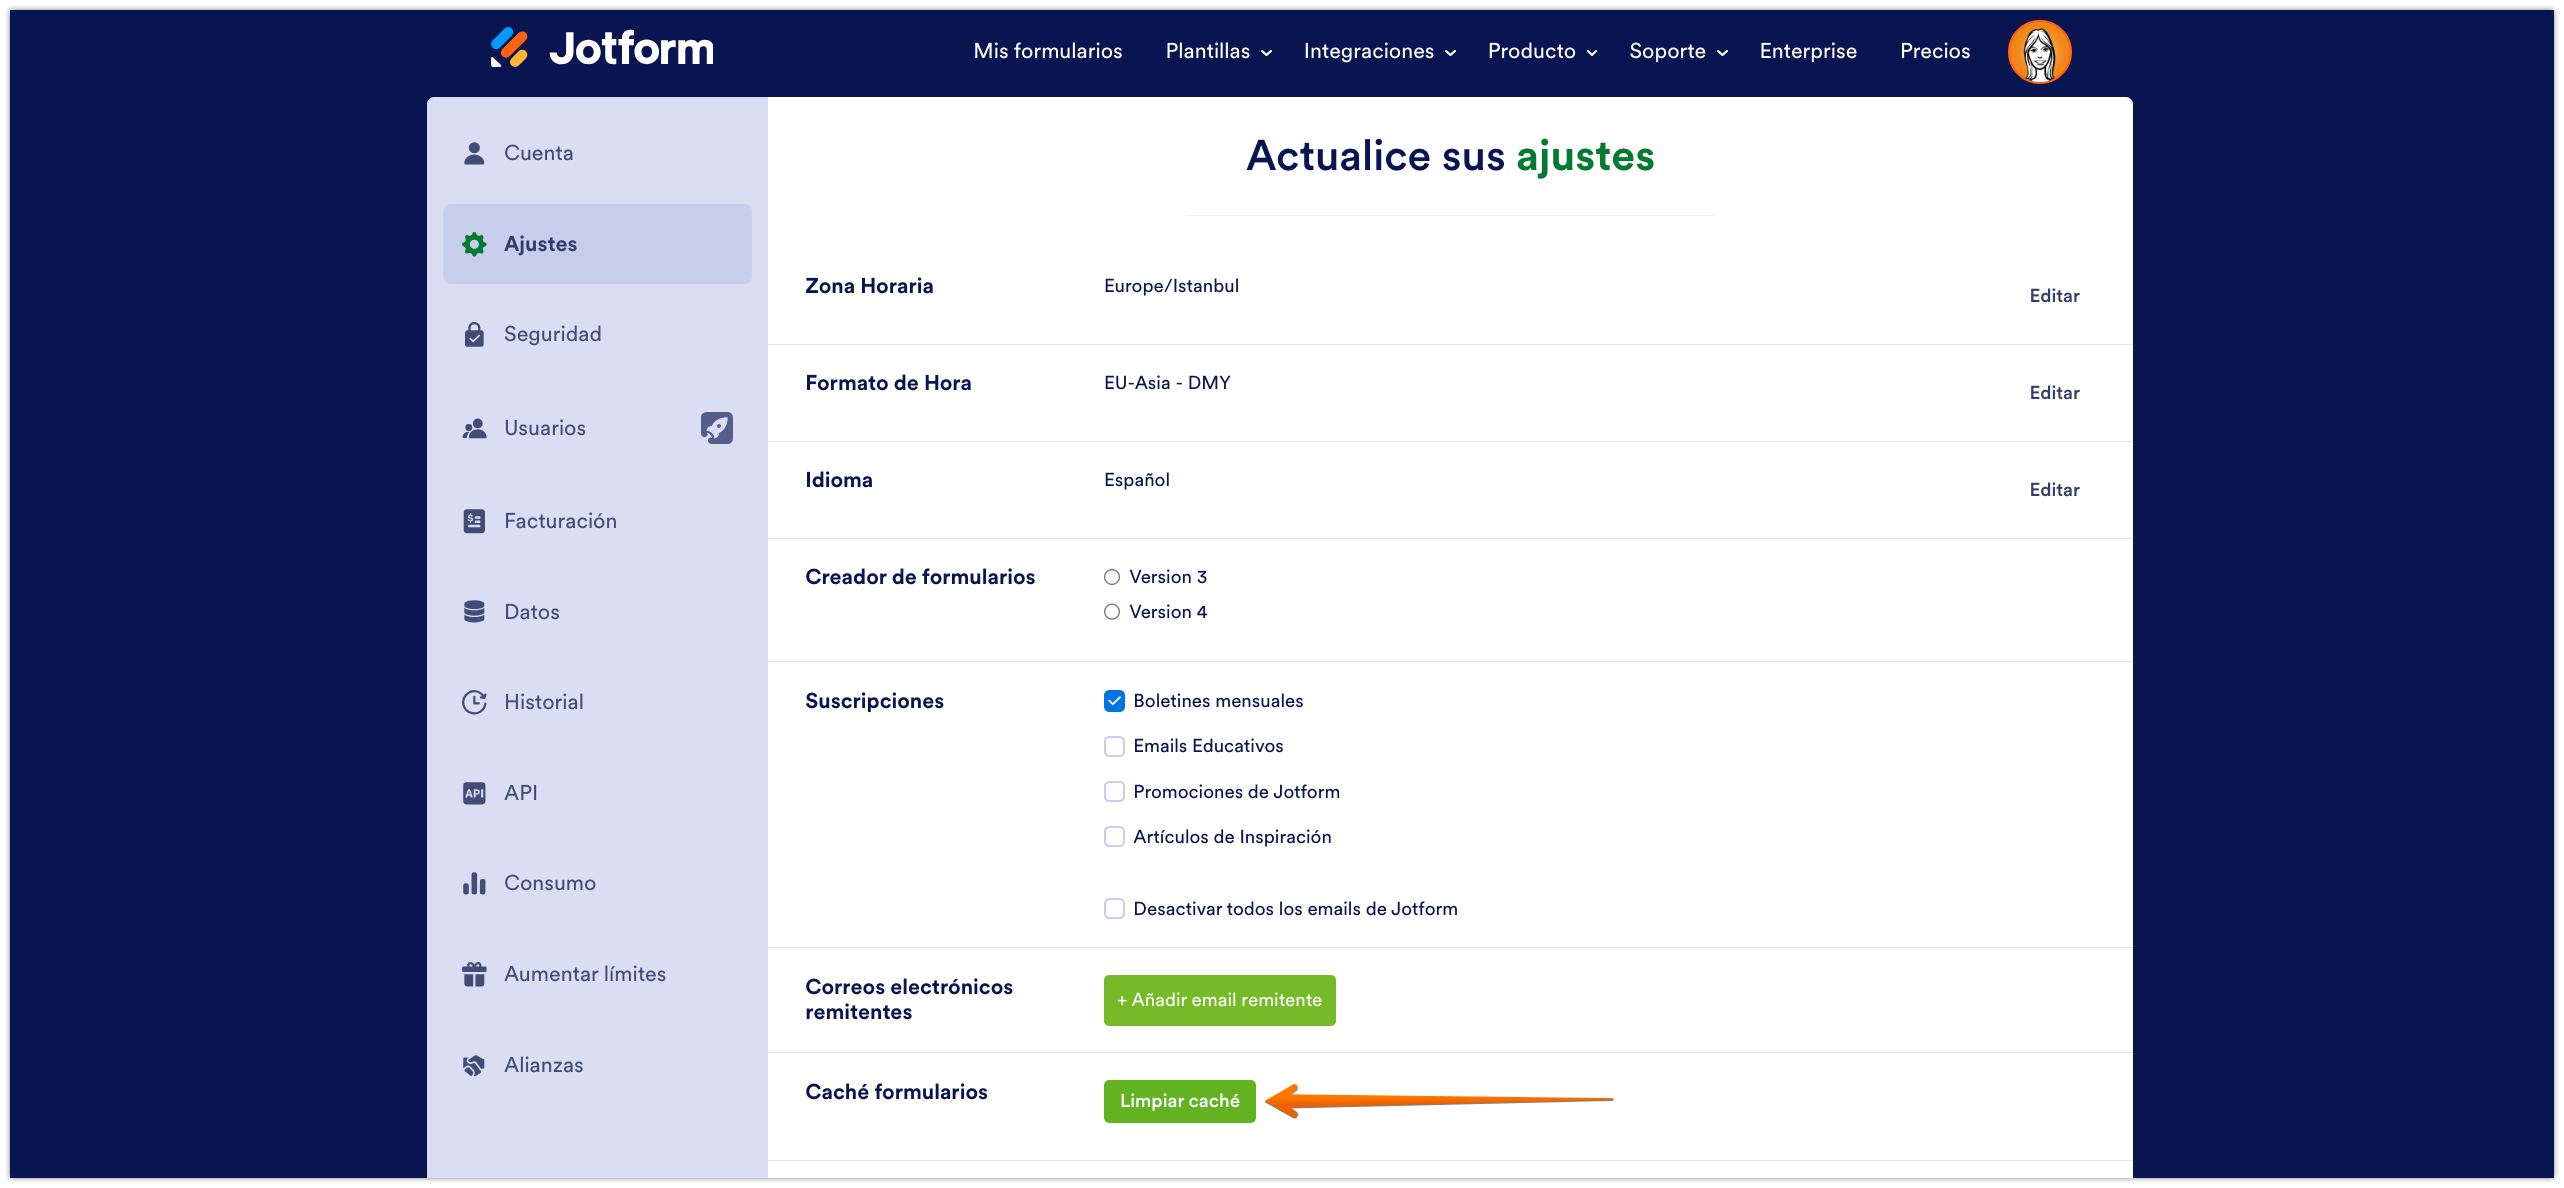Open the Cuenta sidebar tab

tap(538, 153)
